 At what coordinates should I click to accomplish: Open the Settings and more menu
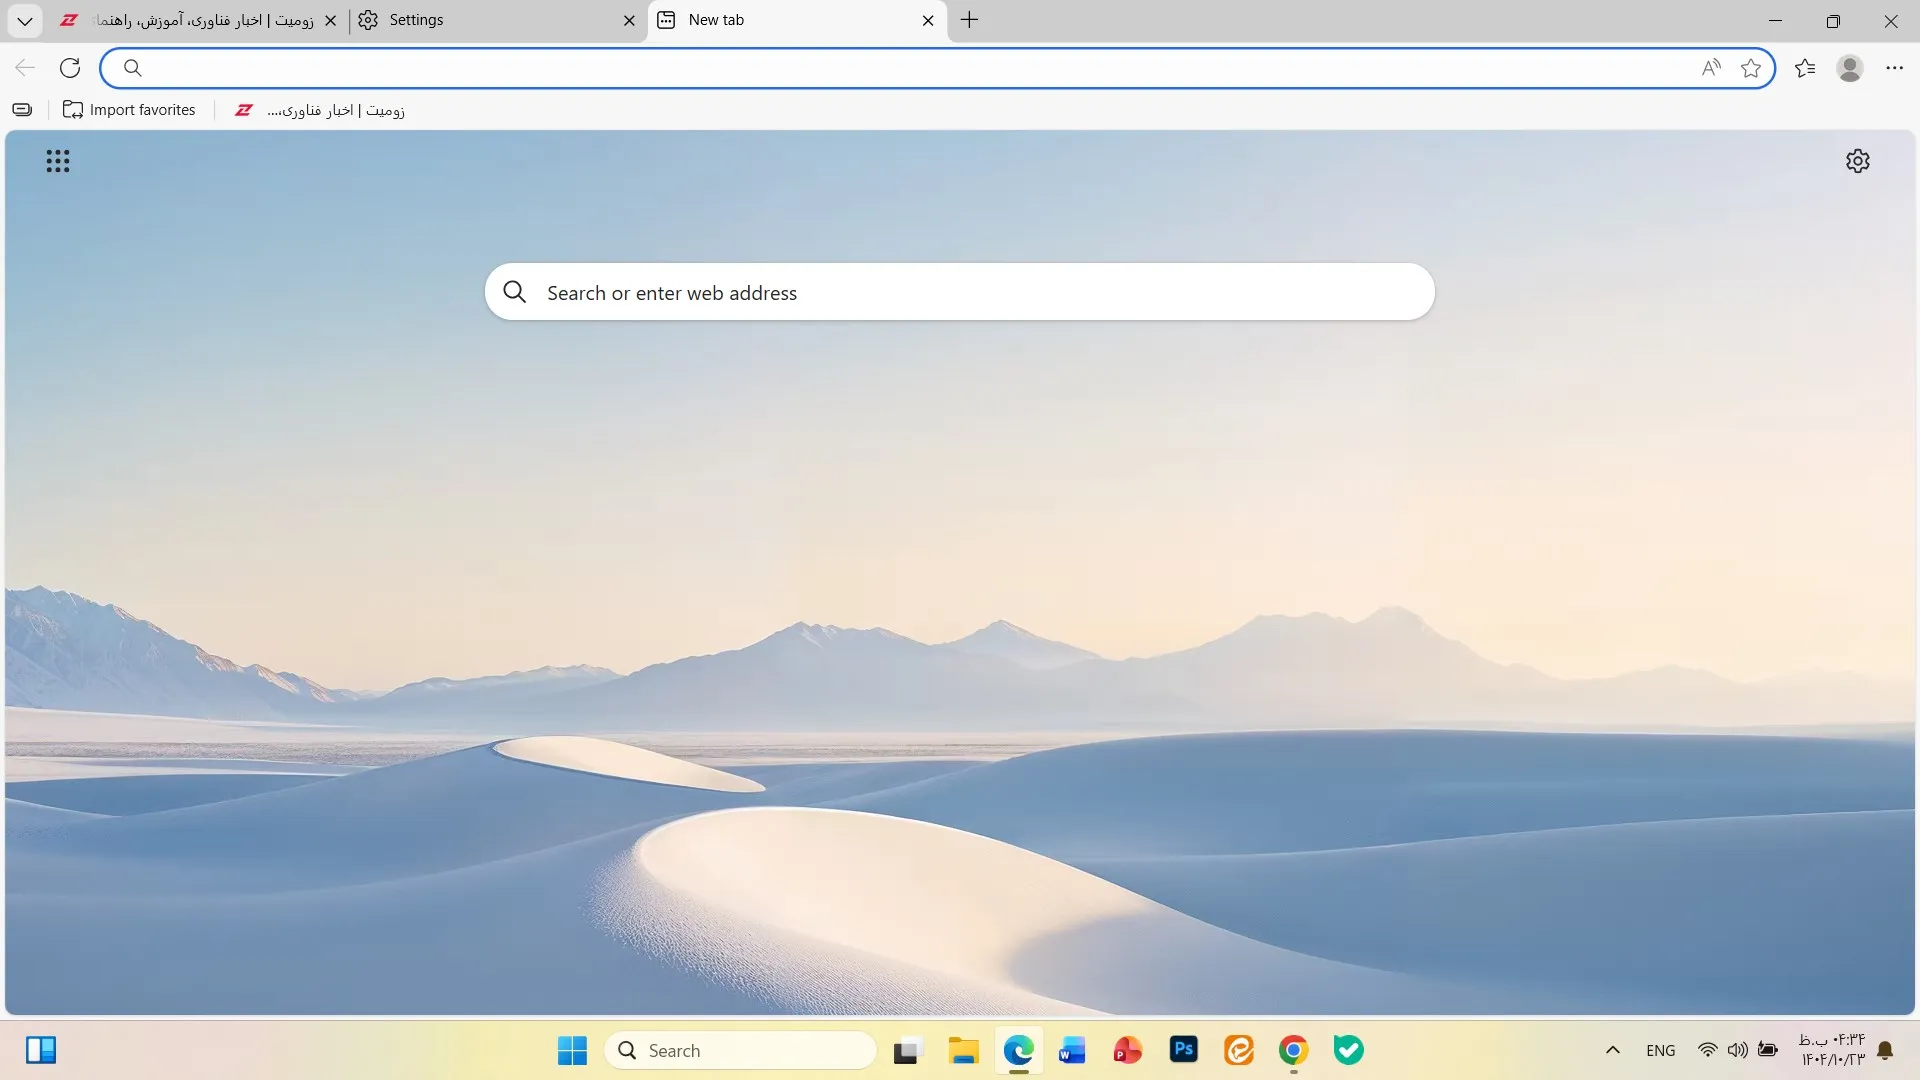1893,67
